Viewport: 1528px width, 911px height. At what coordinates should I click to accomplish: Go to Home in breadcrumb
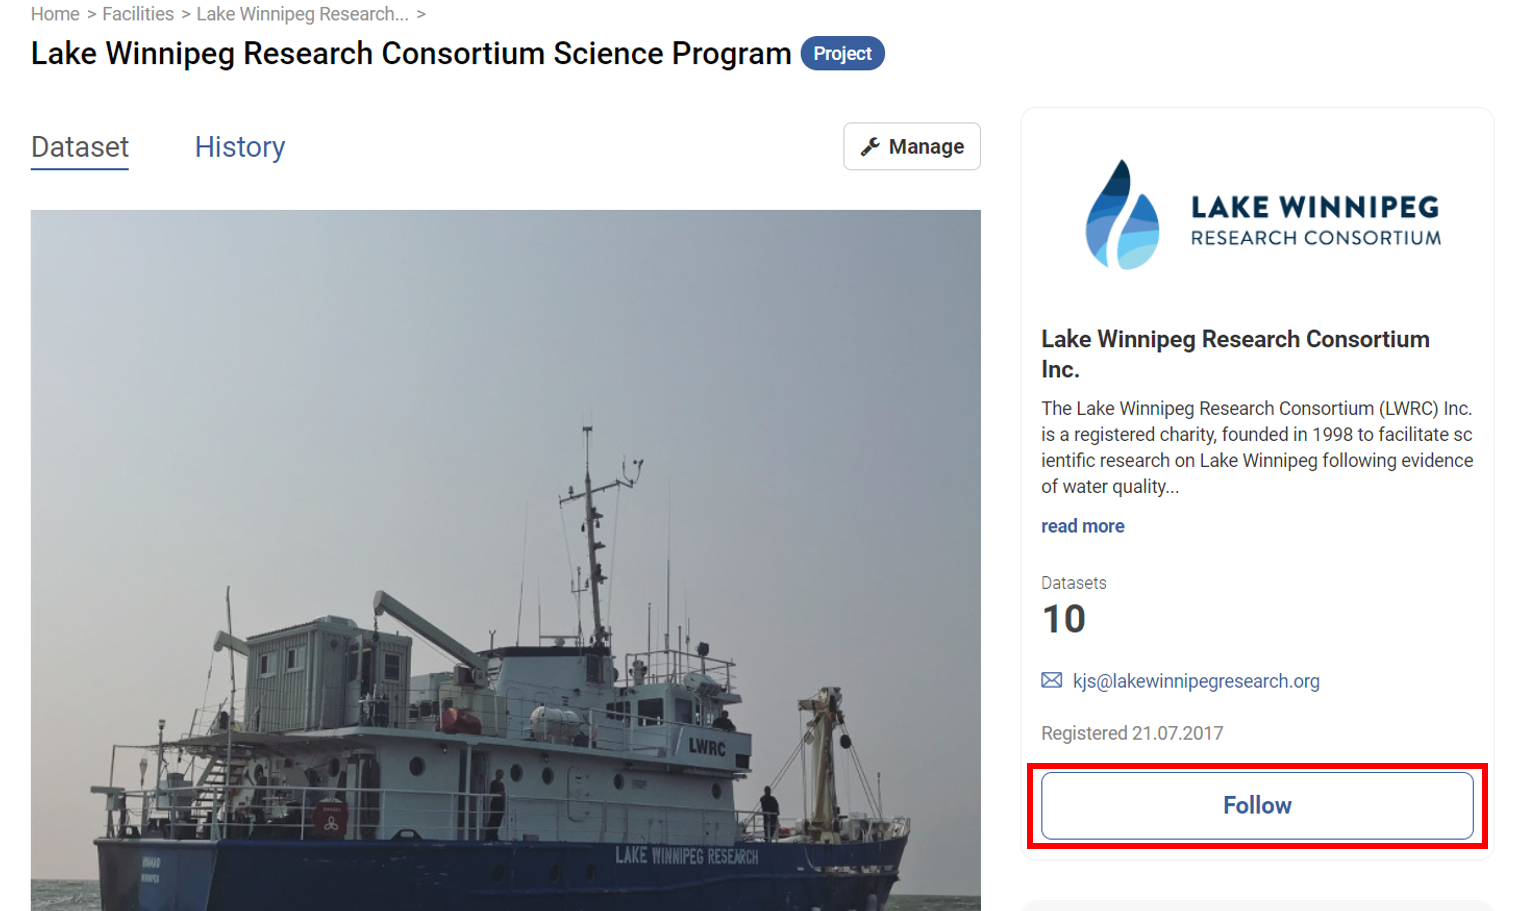click(x=55, y=14)
